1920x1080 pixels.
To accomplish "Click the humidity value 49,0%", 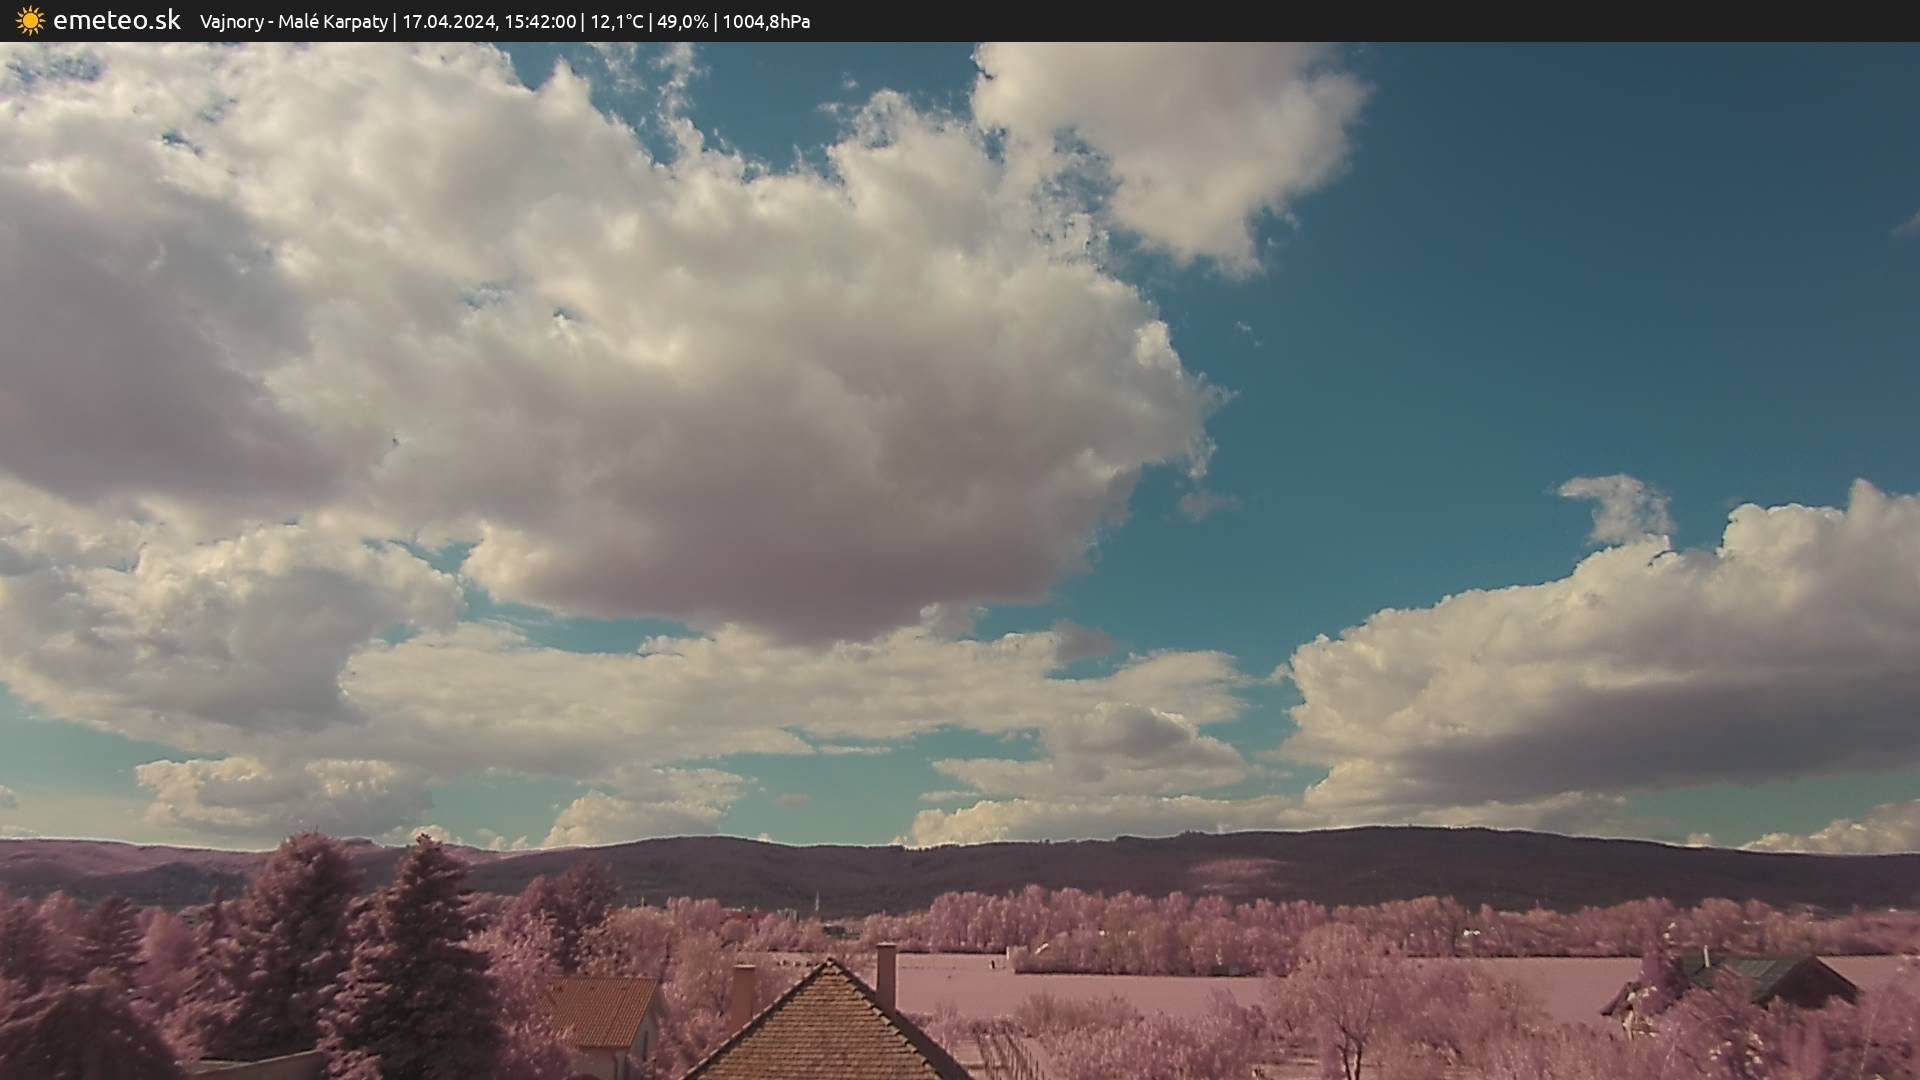I will pos(682,22).
